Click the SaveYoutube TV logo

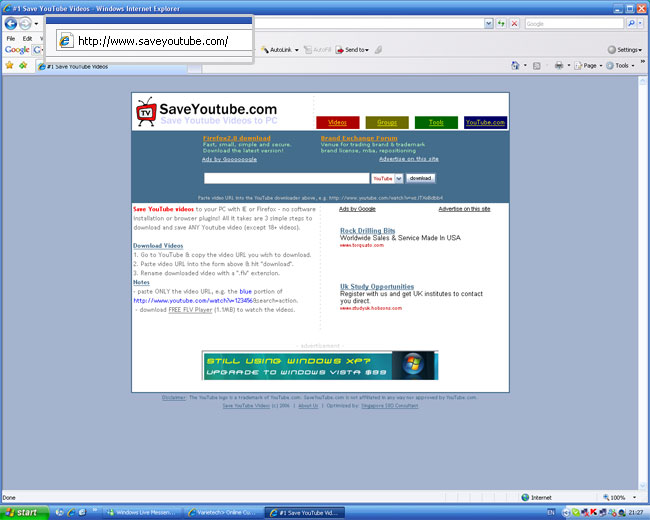click(146, 112)
